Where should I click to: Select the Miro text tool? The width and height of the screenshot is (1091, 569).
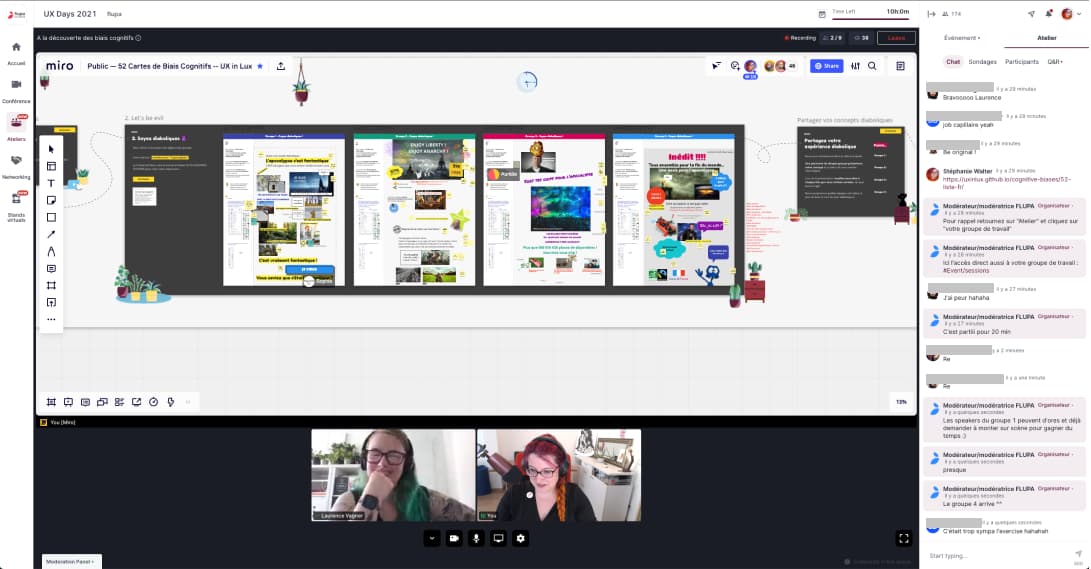[x=51, y=183]
